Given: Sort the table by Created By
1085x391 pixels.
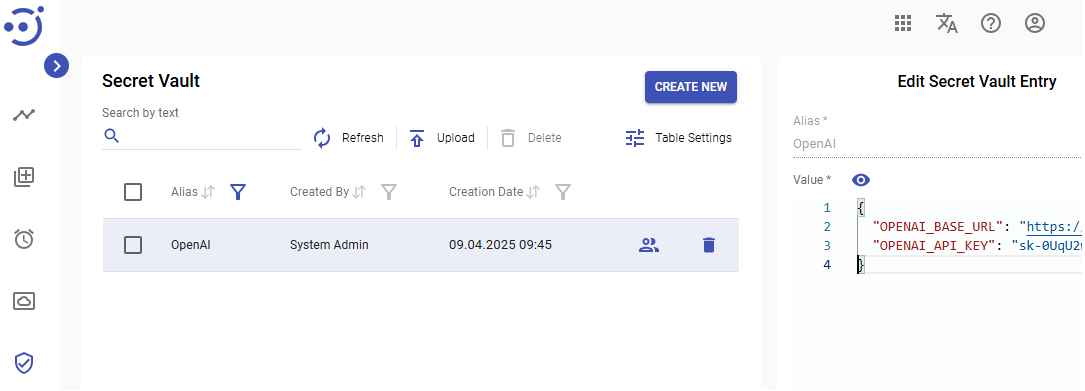Looking at the screenshot, I should click(x=358, y=192).
